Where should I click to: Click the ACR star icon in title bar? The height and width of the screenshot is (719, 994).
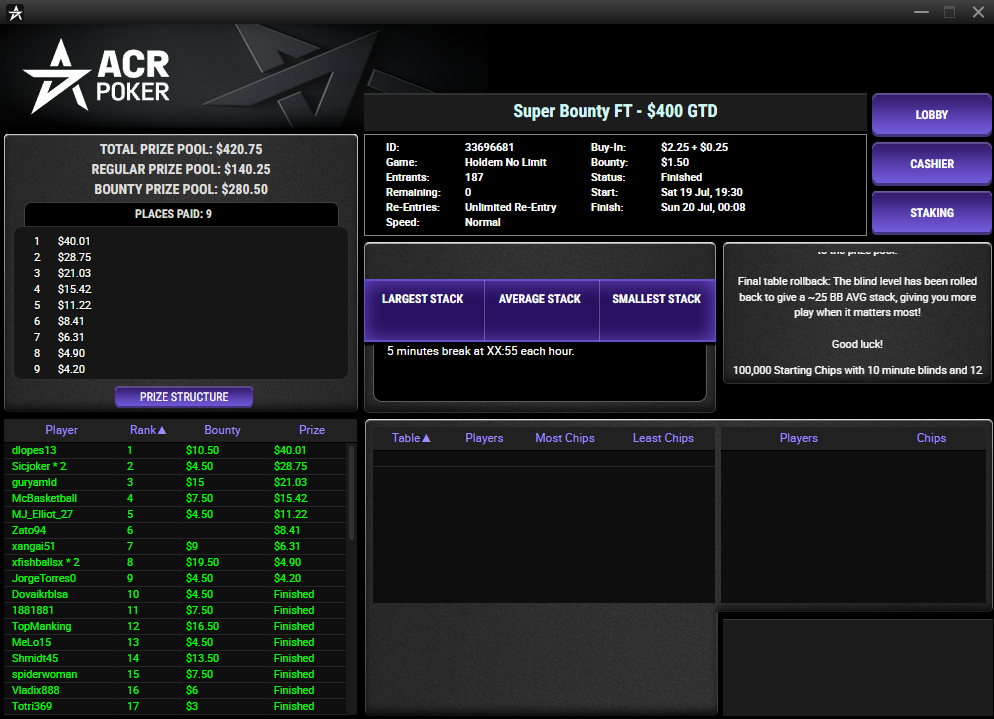click(15, 12)
